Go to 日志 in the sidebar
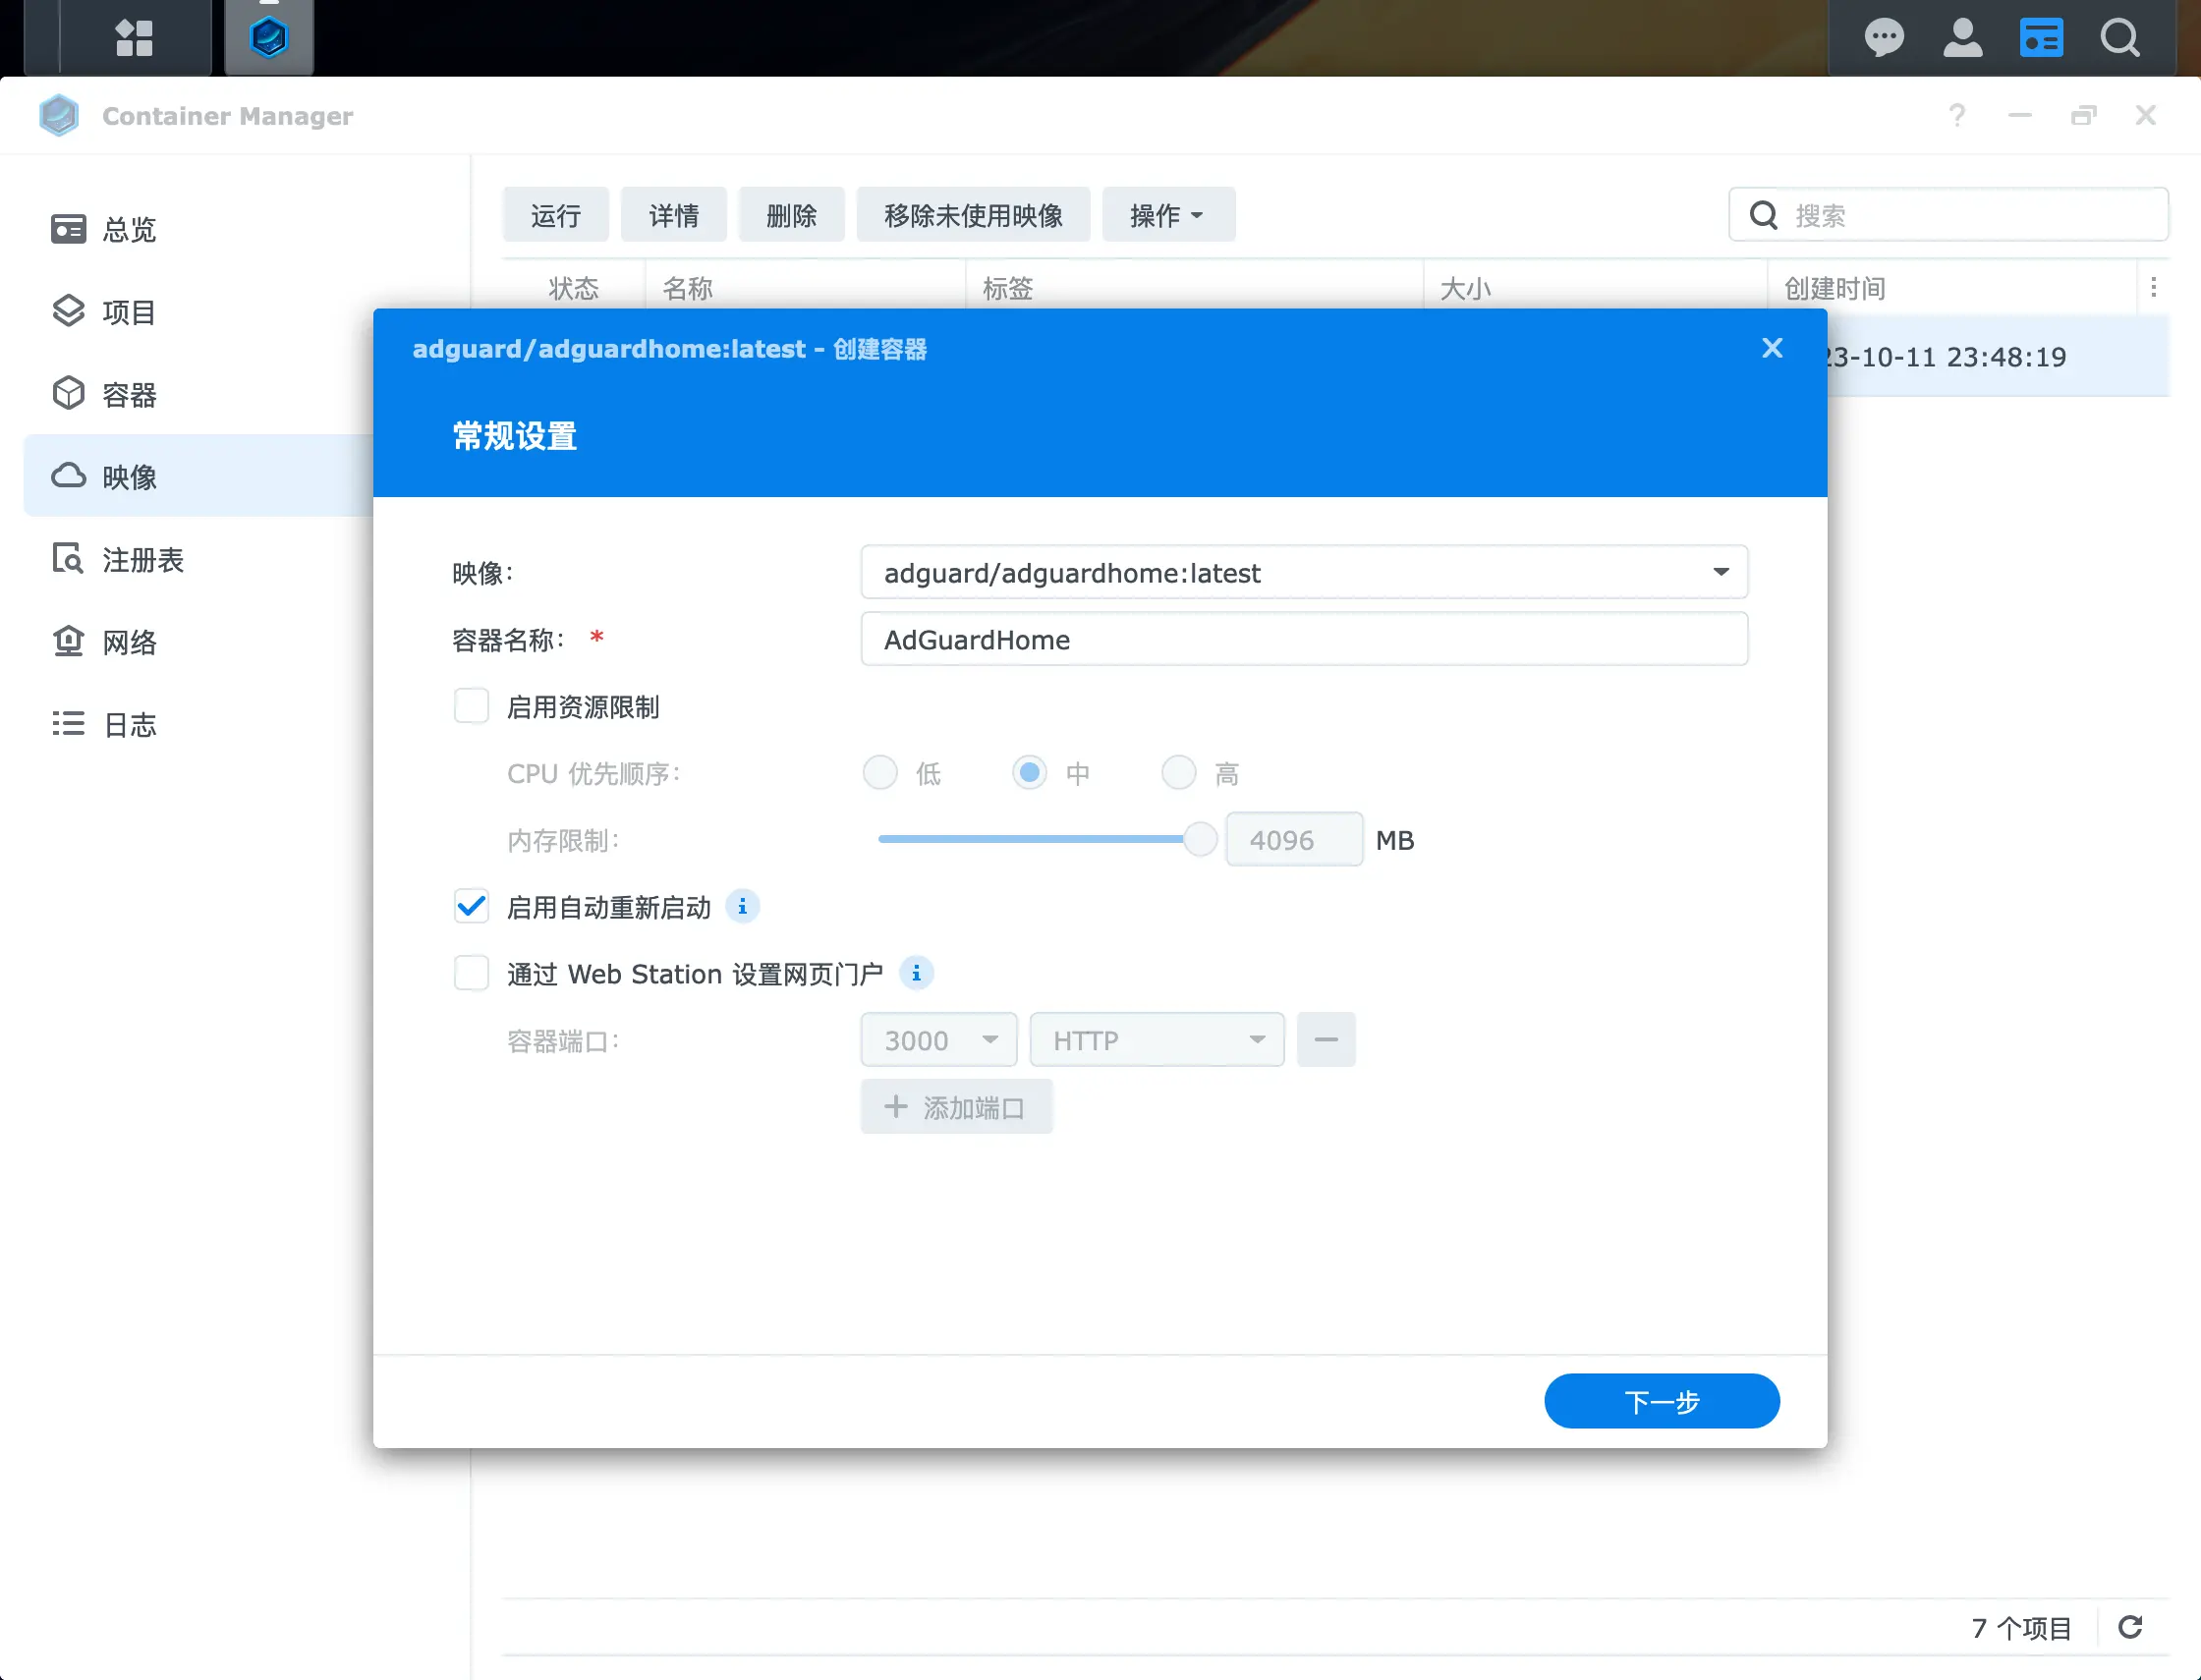Image resolution: width=2201 pixels, height=1680 pixels. (x=129, y=724)
